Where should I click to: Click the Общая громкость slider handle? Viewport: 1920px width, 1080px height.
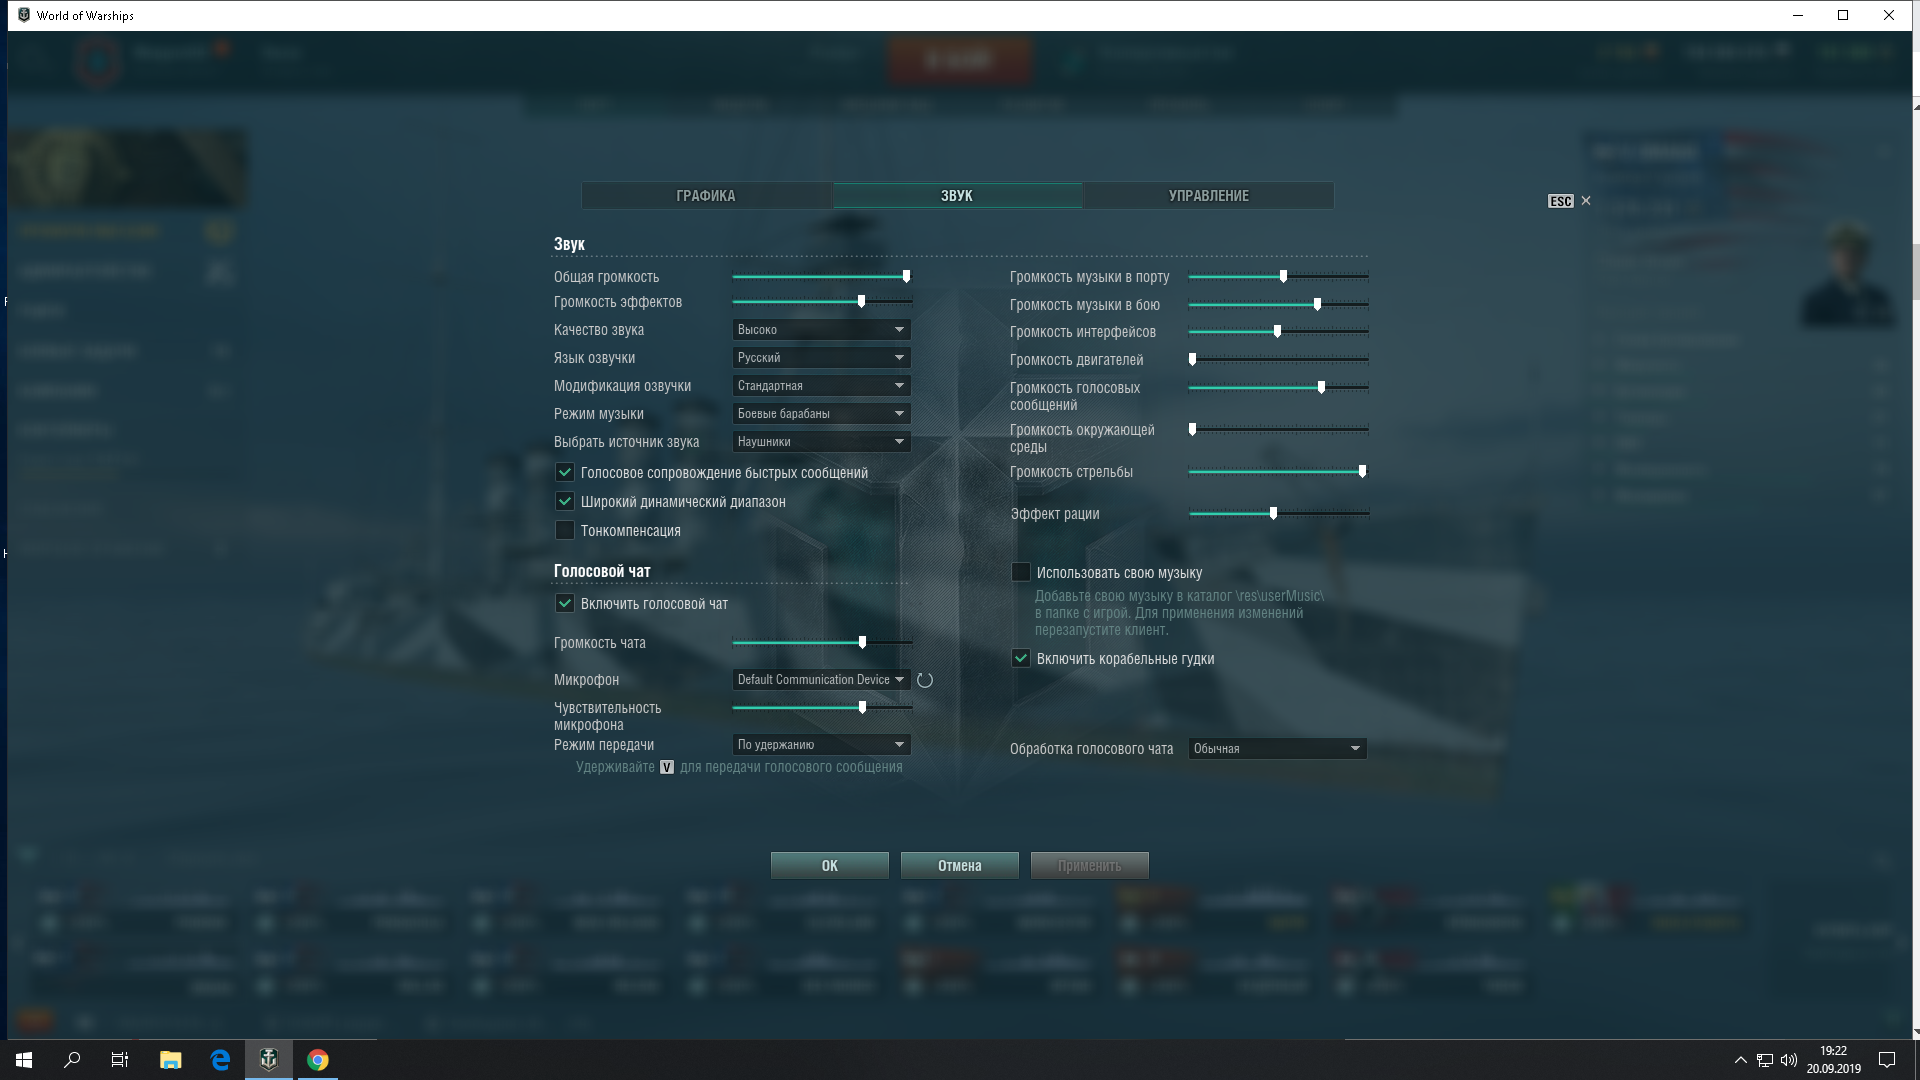point(906,277)
